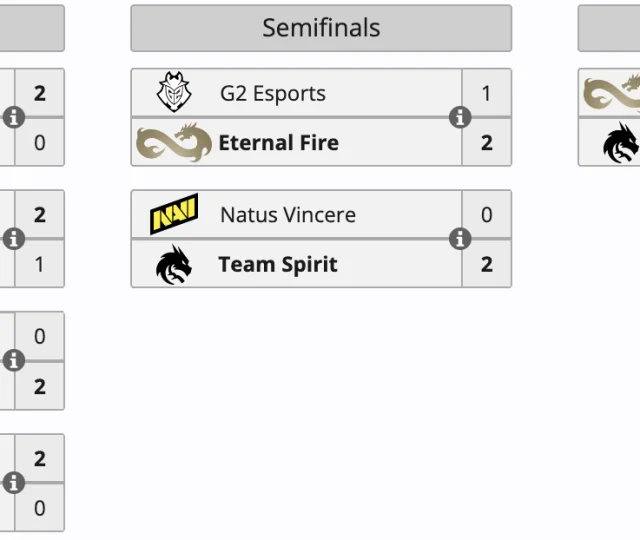
Task: Click the Eternal Fire dragon logo in Semifinals
Action: [x=174, y=143]
